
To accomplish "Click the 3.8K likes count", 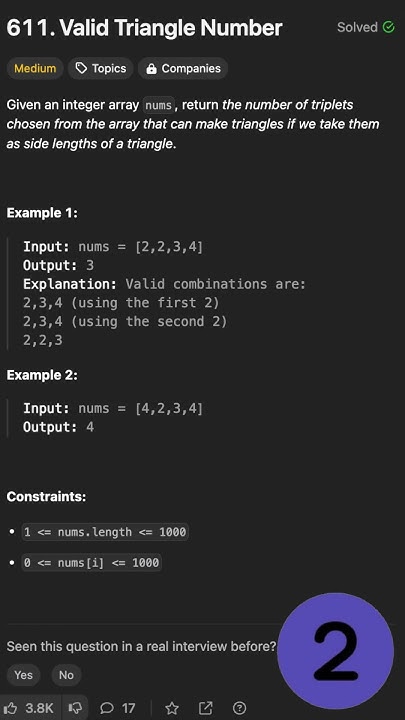I will pyautogui.click(x=39, y=708).
